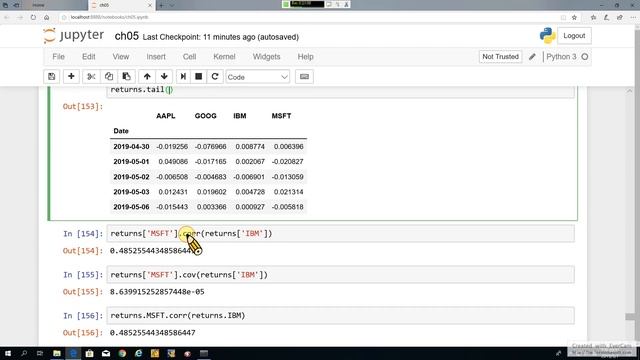Add page to favorites star icon
This screenshot has height=360, width=640.
(x=574, y=17)
